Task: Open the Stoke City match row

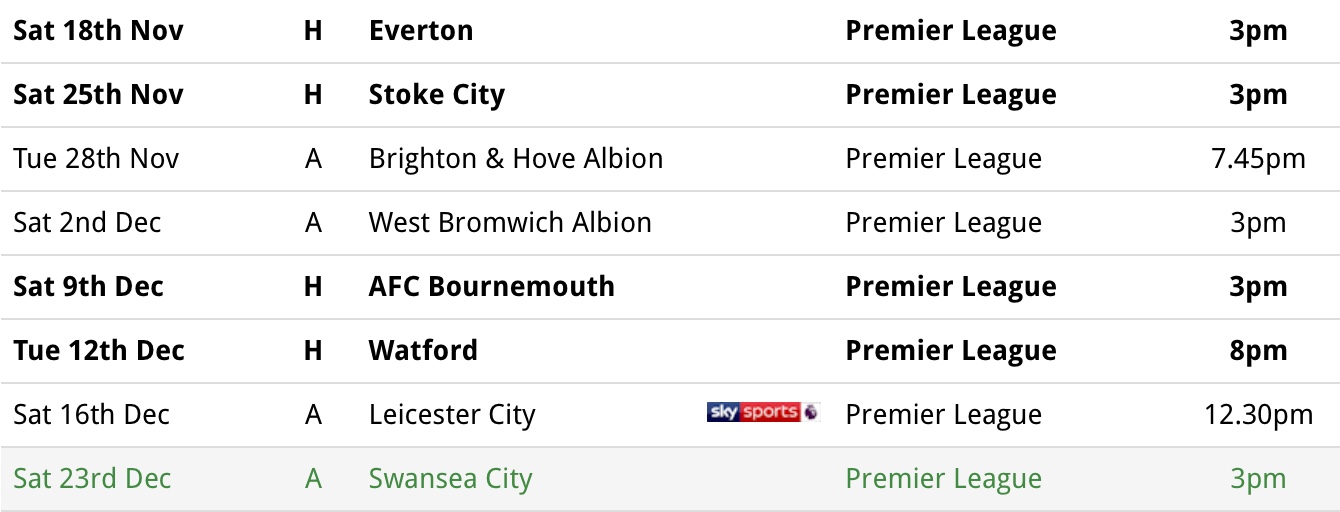Action: click(670, 95)
